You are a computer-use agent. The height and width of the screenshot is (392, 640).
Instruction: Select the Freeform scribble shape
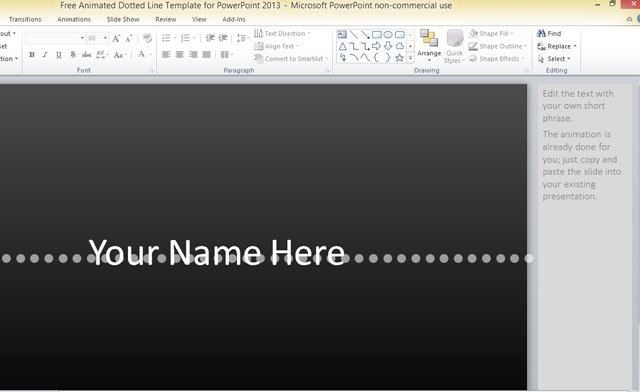[342, 58]
